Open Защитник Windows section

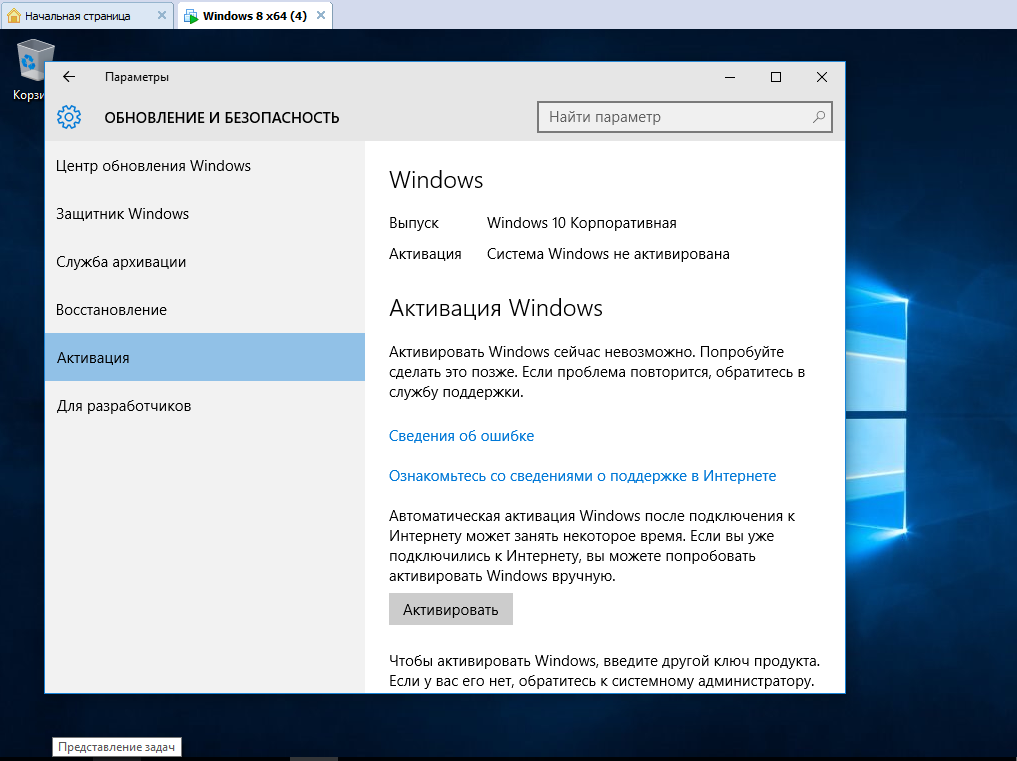pyautogui.click(x=205, y=214)
